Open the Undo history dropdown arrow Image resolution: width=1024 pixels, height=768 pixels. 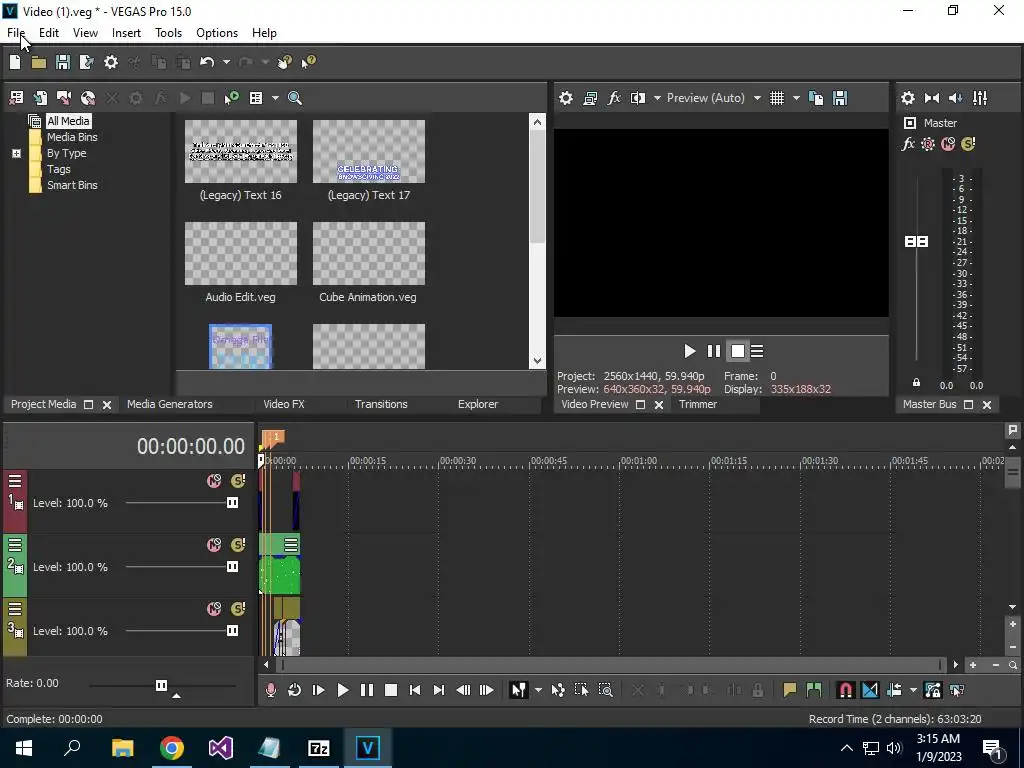pyautogui.click(x=226, y=62)
